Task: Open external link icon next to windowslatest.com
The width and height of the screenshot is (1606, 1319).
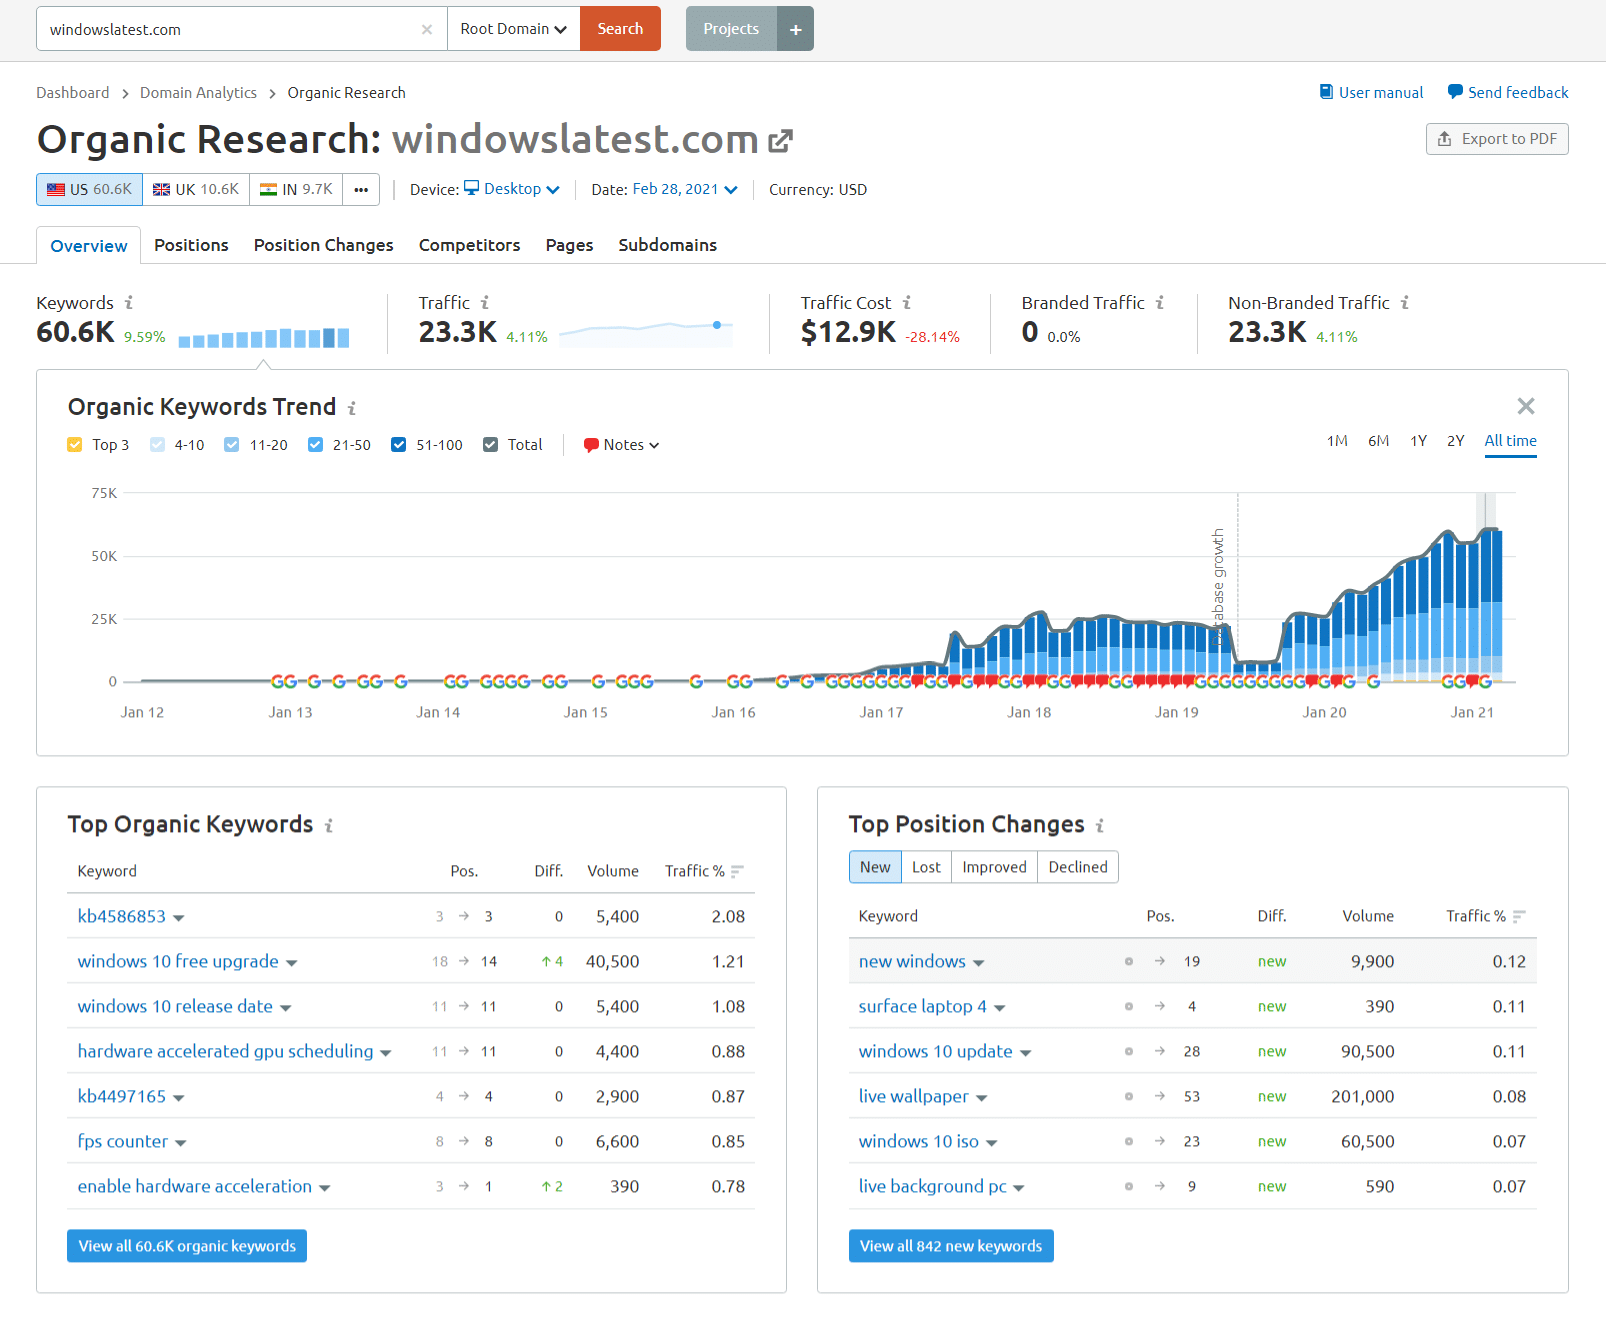Action: tap(780, 141)
